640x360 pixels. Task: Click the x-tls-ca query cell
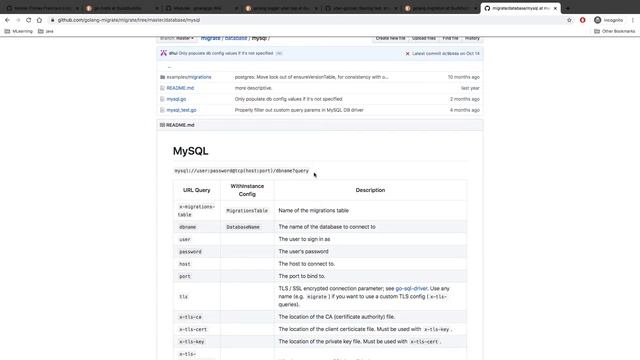click(x=197, y=317)
